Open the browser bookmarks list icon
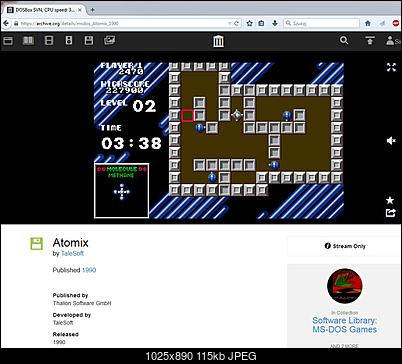 tap(262, 23)
